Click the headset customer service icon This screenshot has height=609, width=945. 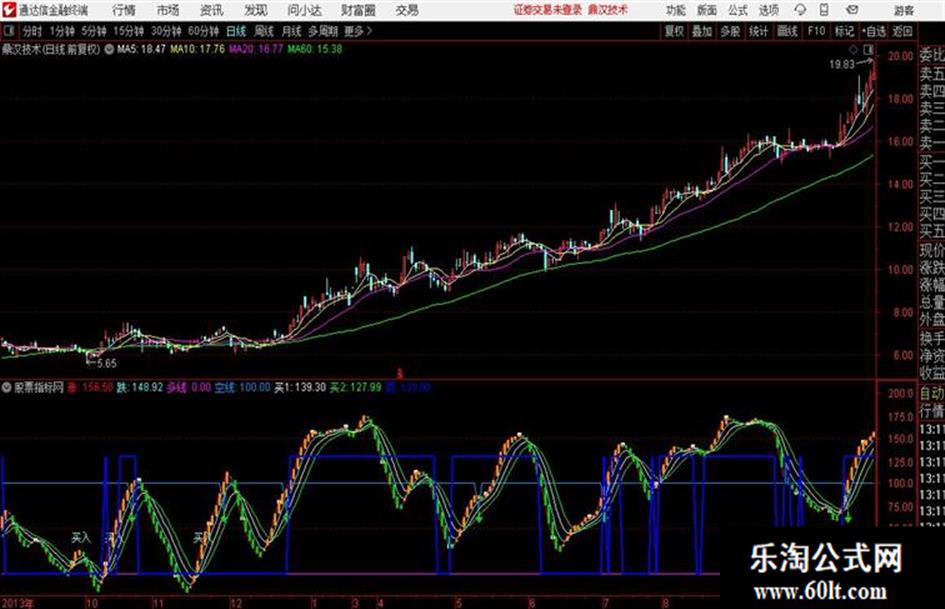pos(800,10)
